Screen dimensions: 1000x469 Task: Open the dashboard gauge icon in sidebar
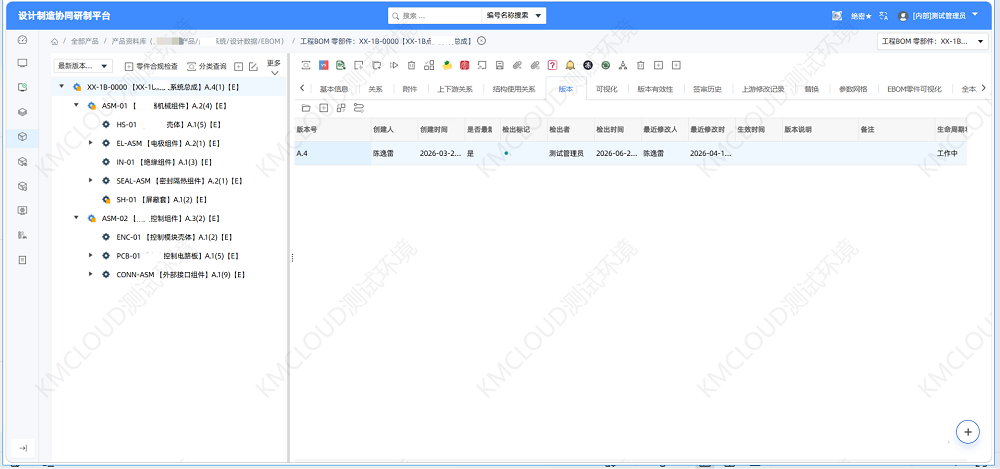(22, 40)
